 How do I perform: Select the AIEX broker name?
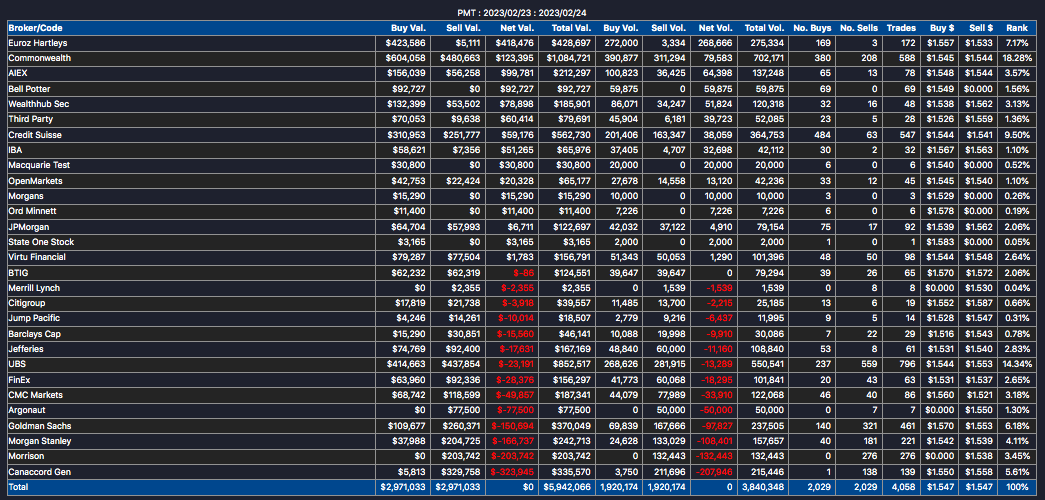[18, 73]
